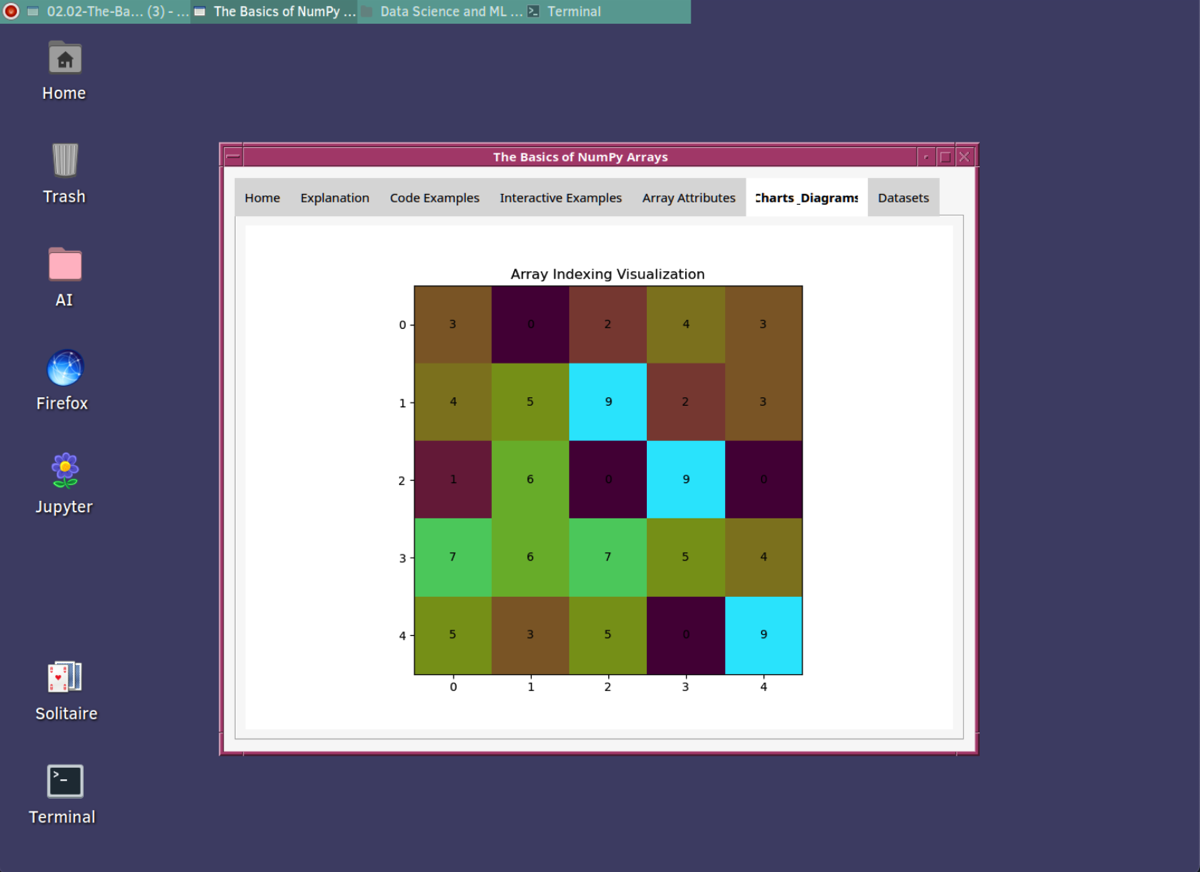Select the Interactive Examples tab
This screenshot has height=872, width=1200.
pyautogui.click(x=560, y=198)
